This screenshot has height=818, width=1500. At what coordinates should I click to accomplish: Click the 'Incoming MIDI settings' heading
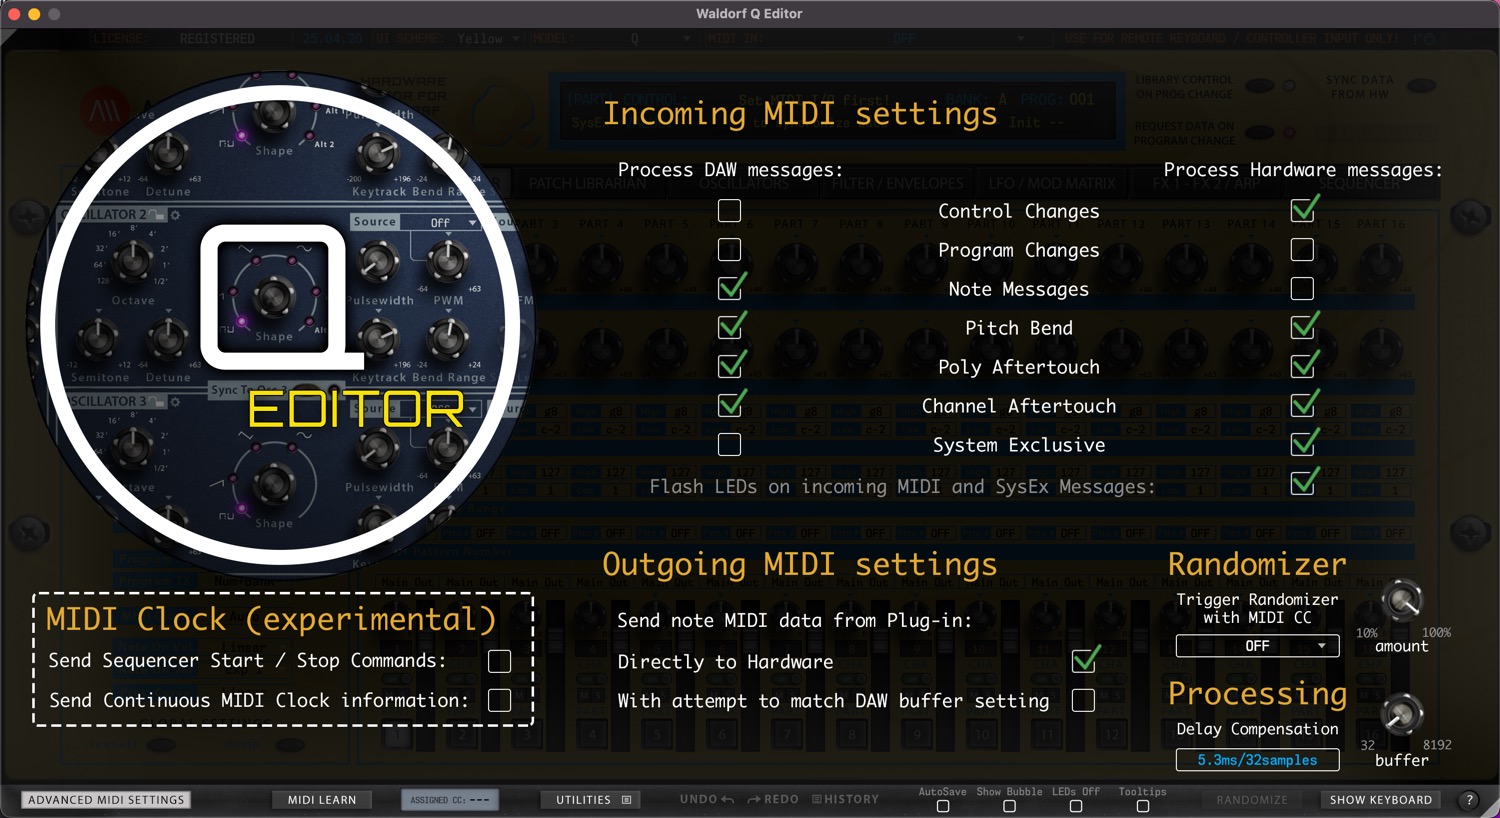pyautogui.click(x=800, y=114)
